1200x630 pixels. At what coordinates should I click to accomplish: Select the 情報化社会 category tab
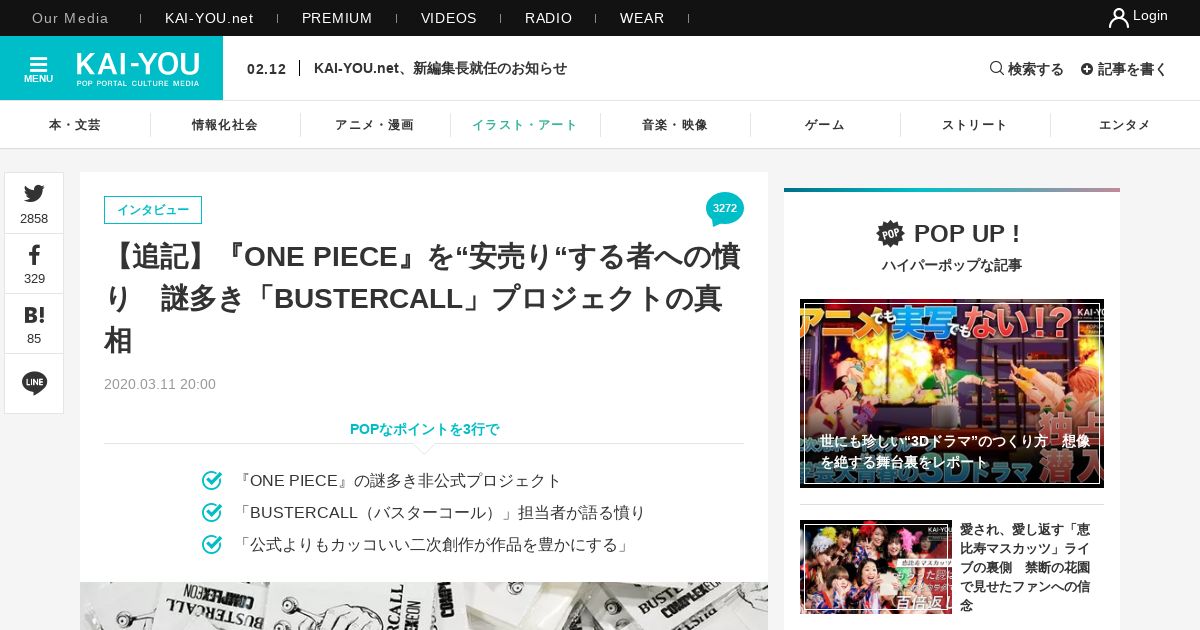pos(225,125)
